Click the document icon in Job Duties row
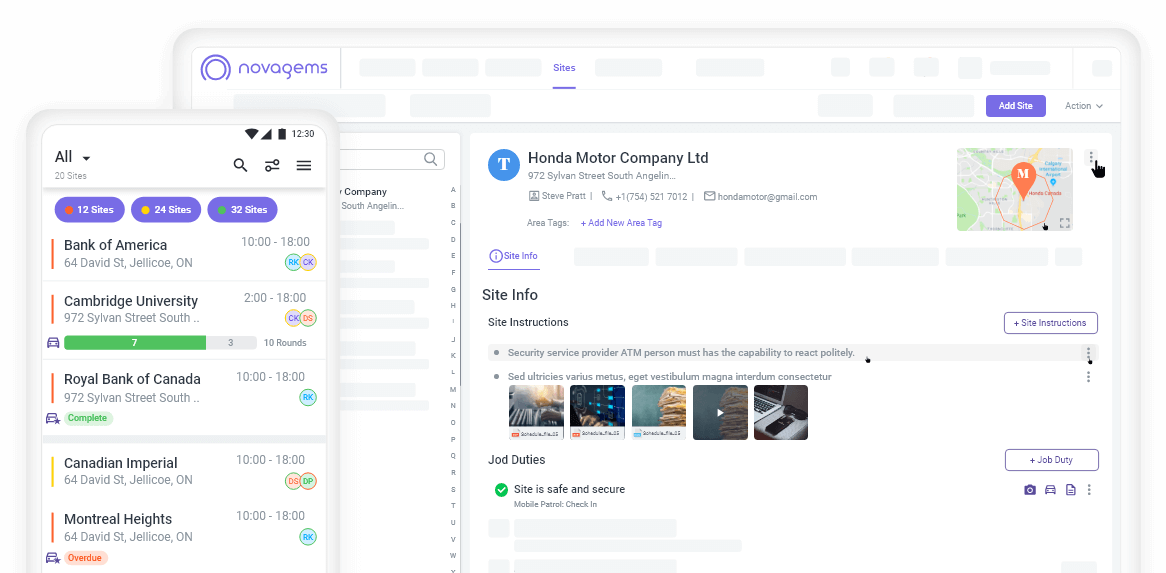 [1070, 490]
